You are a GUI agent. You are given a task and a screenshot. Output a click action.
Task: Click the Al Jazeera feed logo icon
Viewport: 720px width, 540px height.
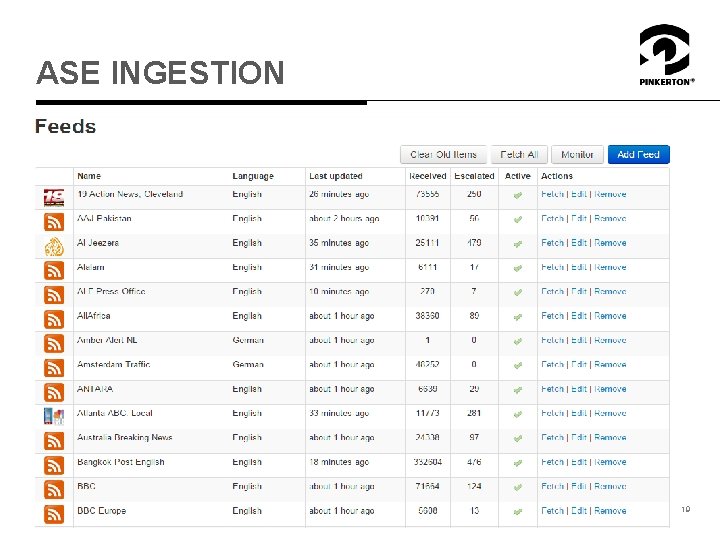54,246
